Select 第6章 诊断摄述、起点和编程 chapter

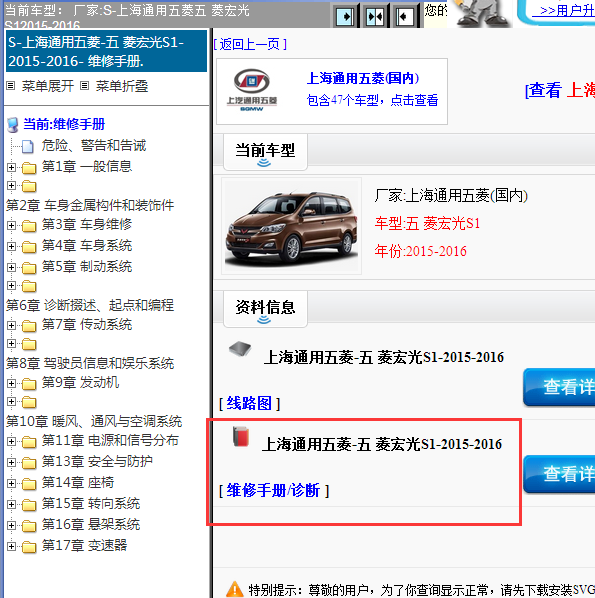coord(90,305)
